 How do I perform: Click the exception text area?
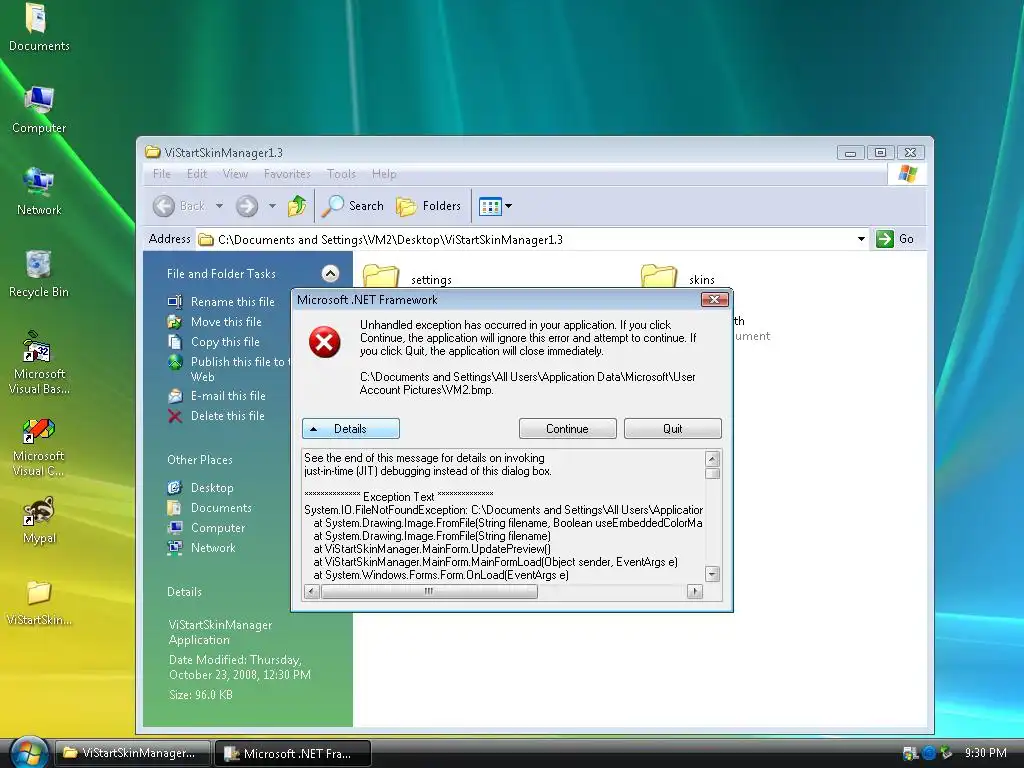pyautogui.click(x=504, y=516)
